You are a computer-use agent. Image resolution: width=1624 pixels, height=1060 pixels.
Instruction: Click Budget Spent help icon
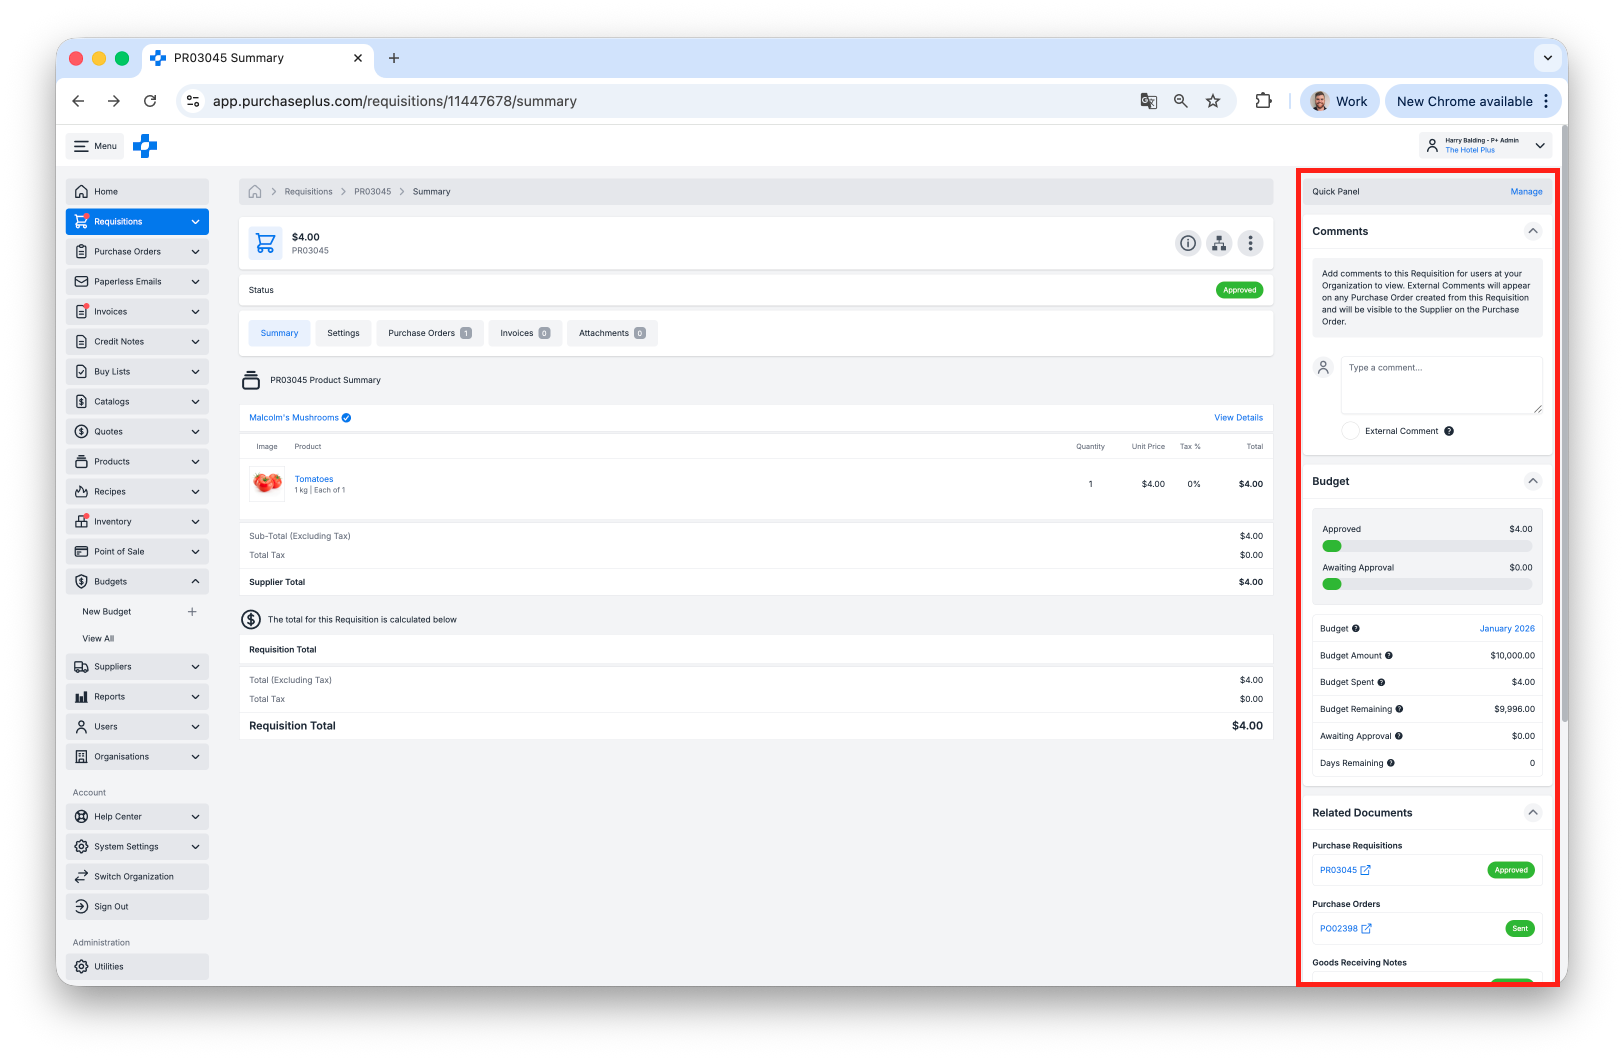[1381, 683]
